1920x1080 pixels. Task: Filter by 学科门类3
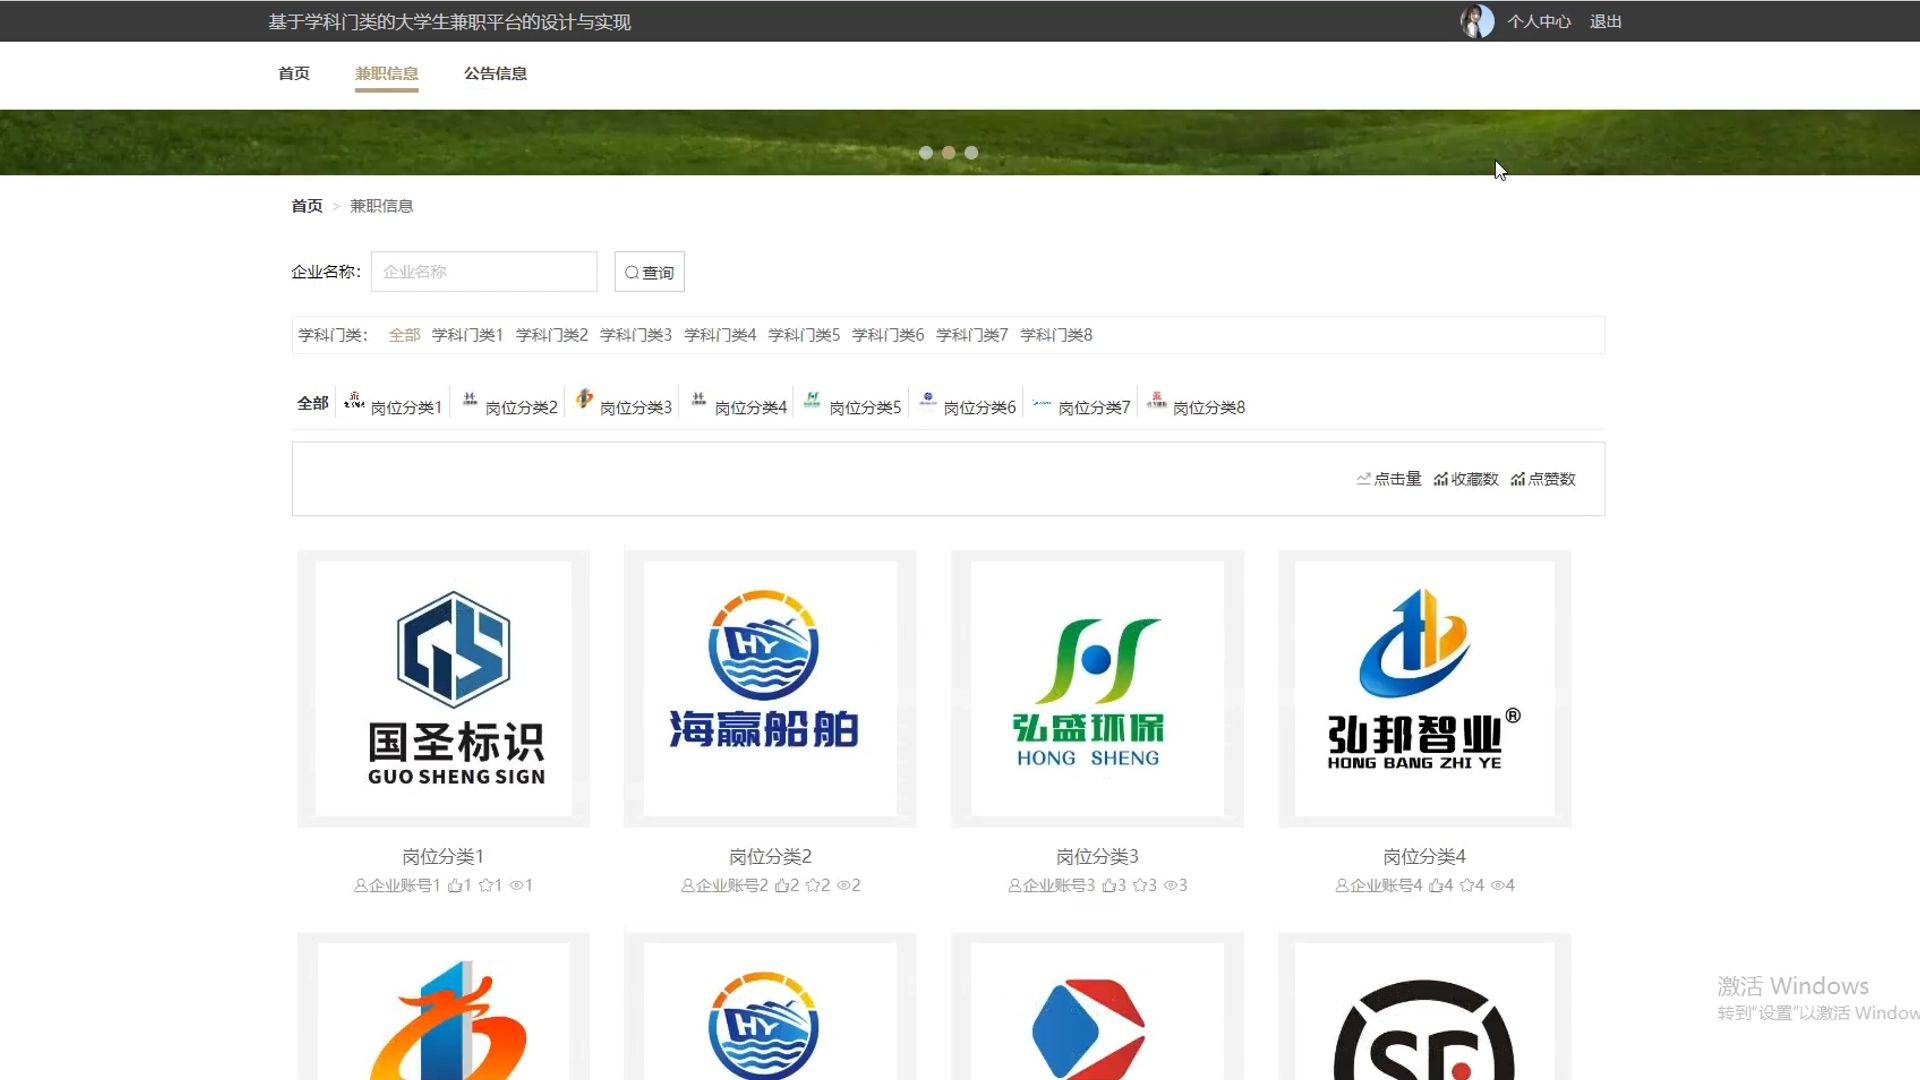coord(635,335)
